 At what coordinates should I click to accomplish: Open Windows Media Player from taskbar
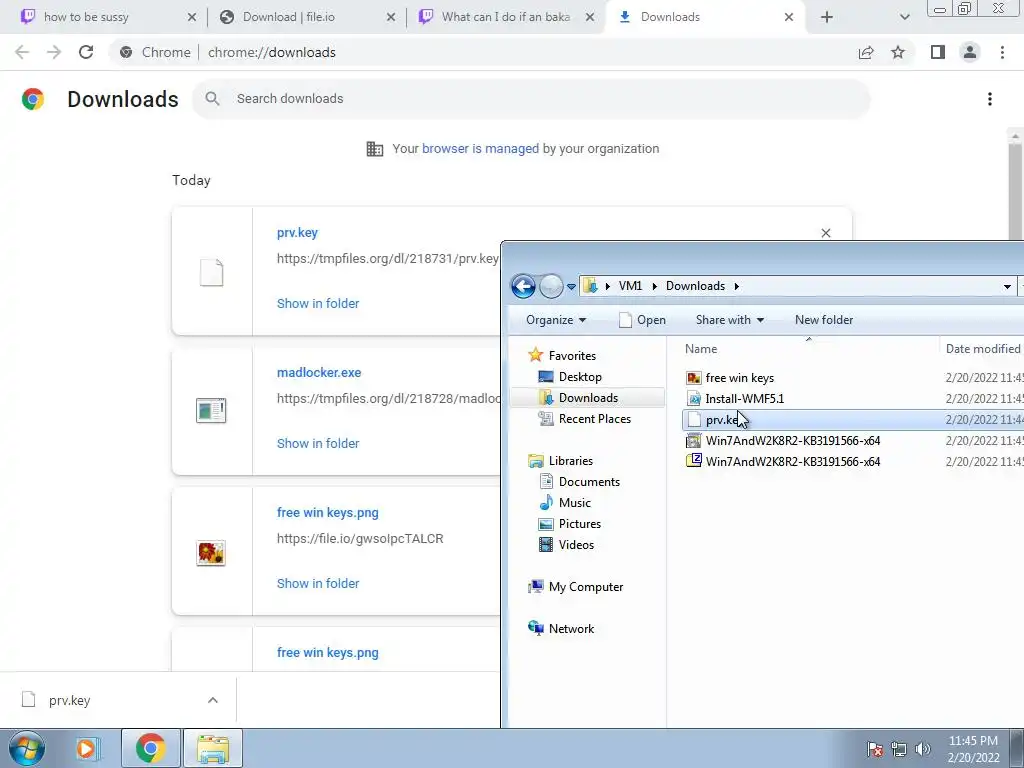click(x=86, y=748)
